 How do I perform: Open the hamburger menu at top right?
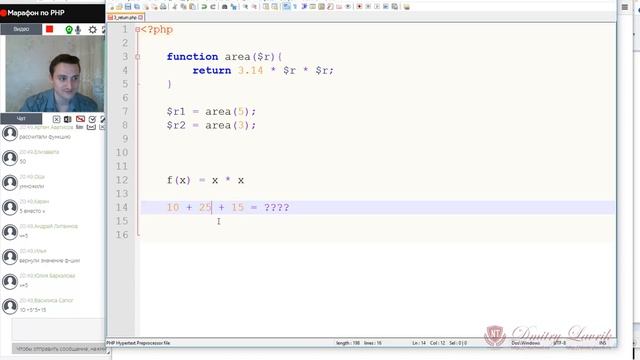click(x=624, y=7)
